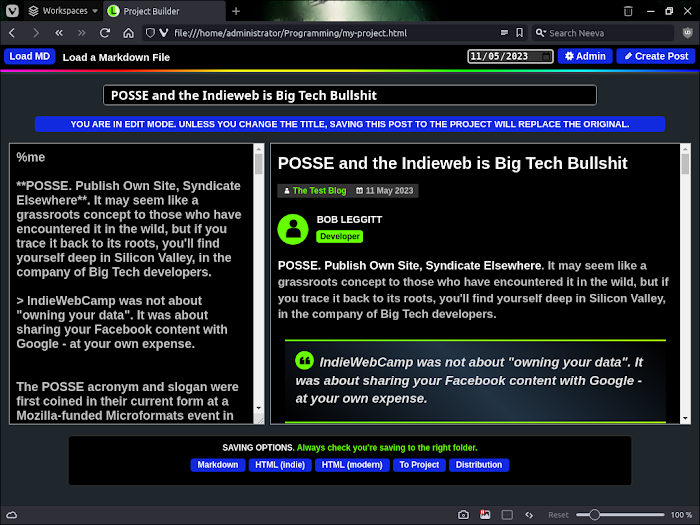Click the post title input field
The width and height of the screenshot is (700, 525).
pos(350,95)
